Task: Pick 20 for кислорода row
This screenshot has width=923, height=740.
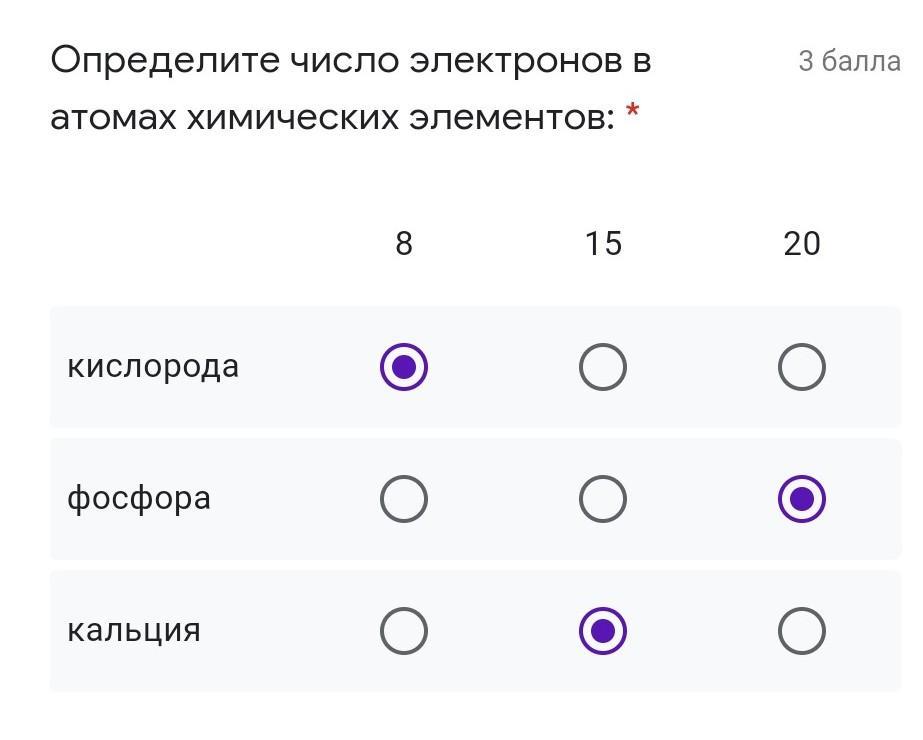Action: point(801,367)
